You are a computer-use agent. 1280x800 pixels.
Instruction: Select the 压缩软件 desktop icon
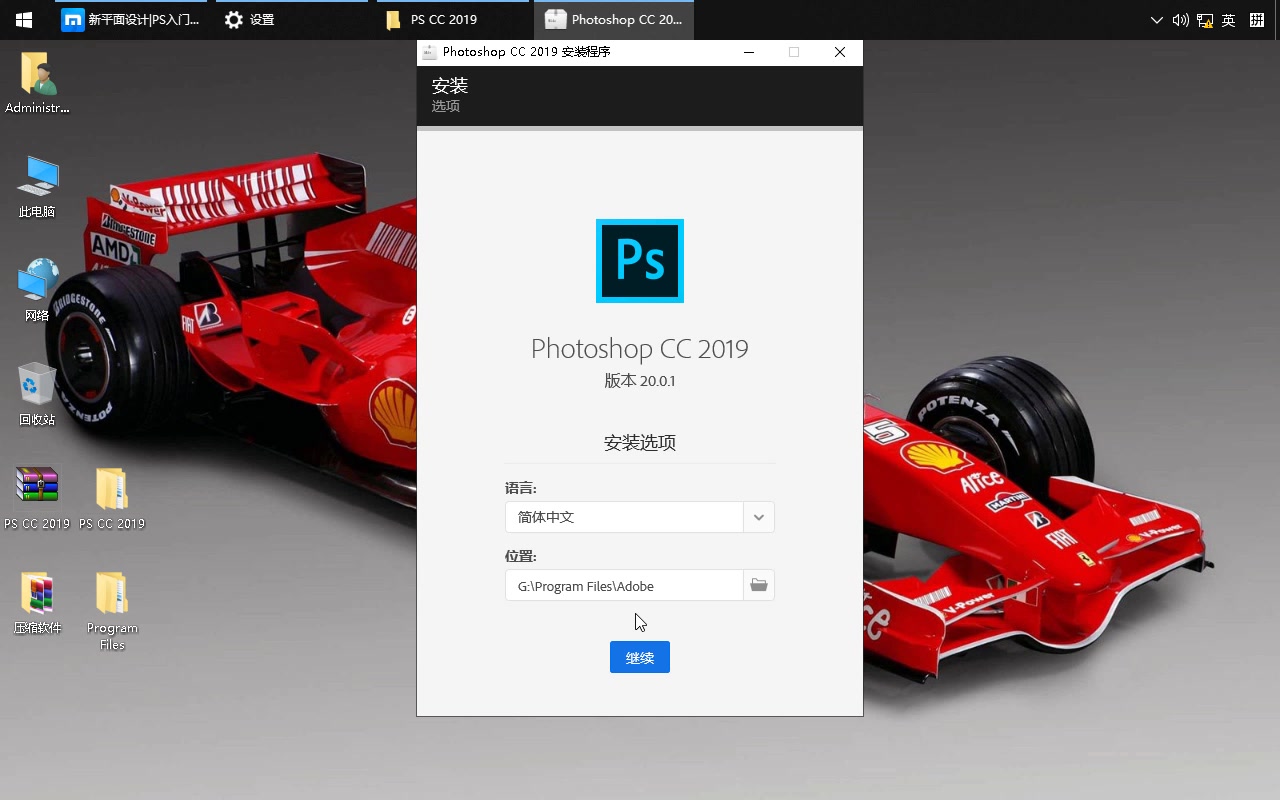(37, 603)
